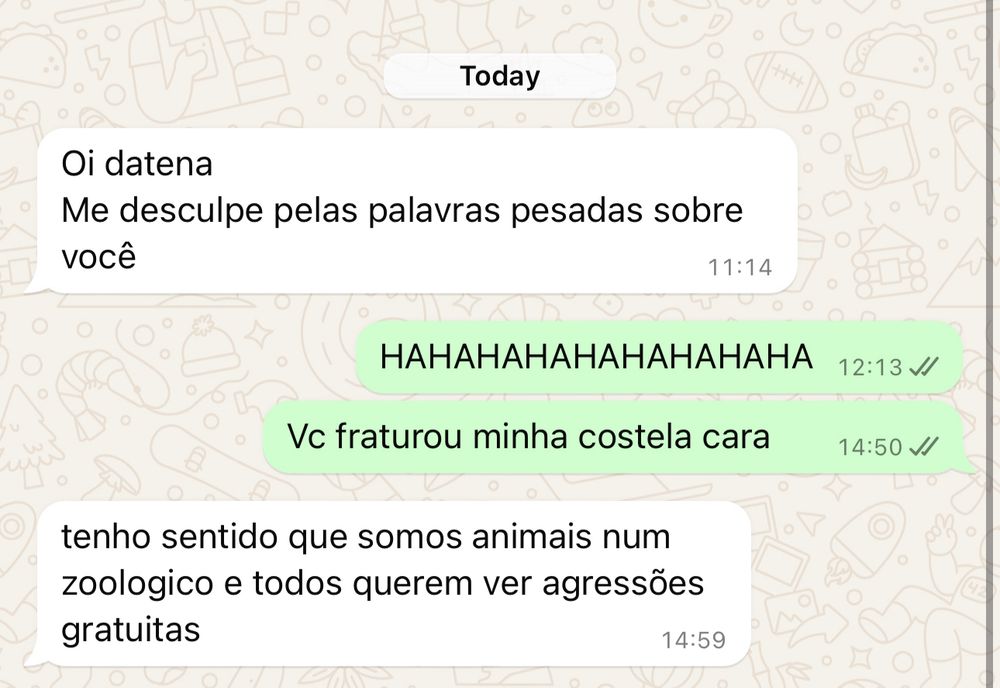Click the 'Oi datena' greeting line

136,163
